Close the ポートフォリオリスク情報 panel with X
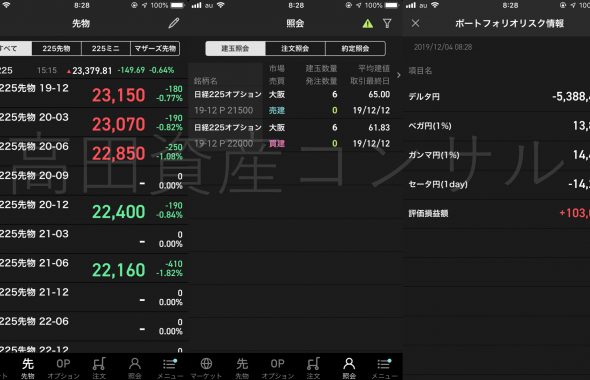The height and width of the screenshot is (380, 590). 415,23
